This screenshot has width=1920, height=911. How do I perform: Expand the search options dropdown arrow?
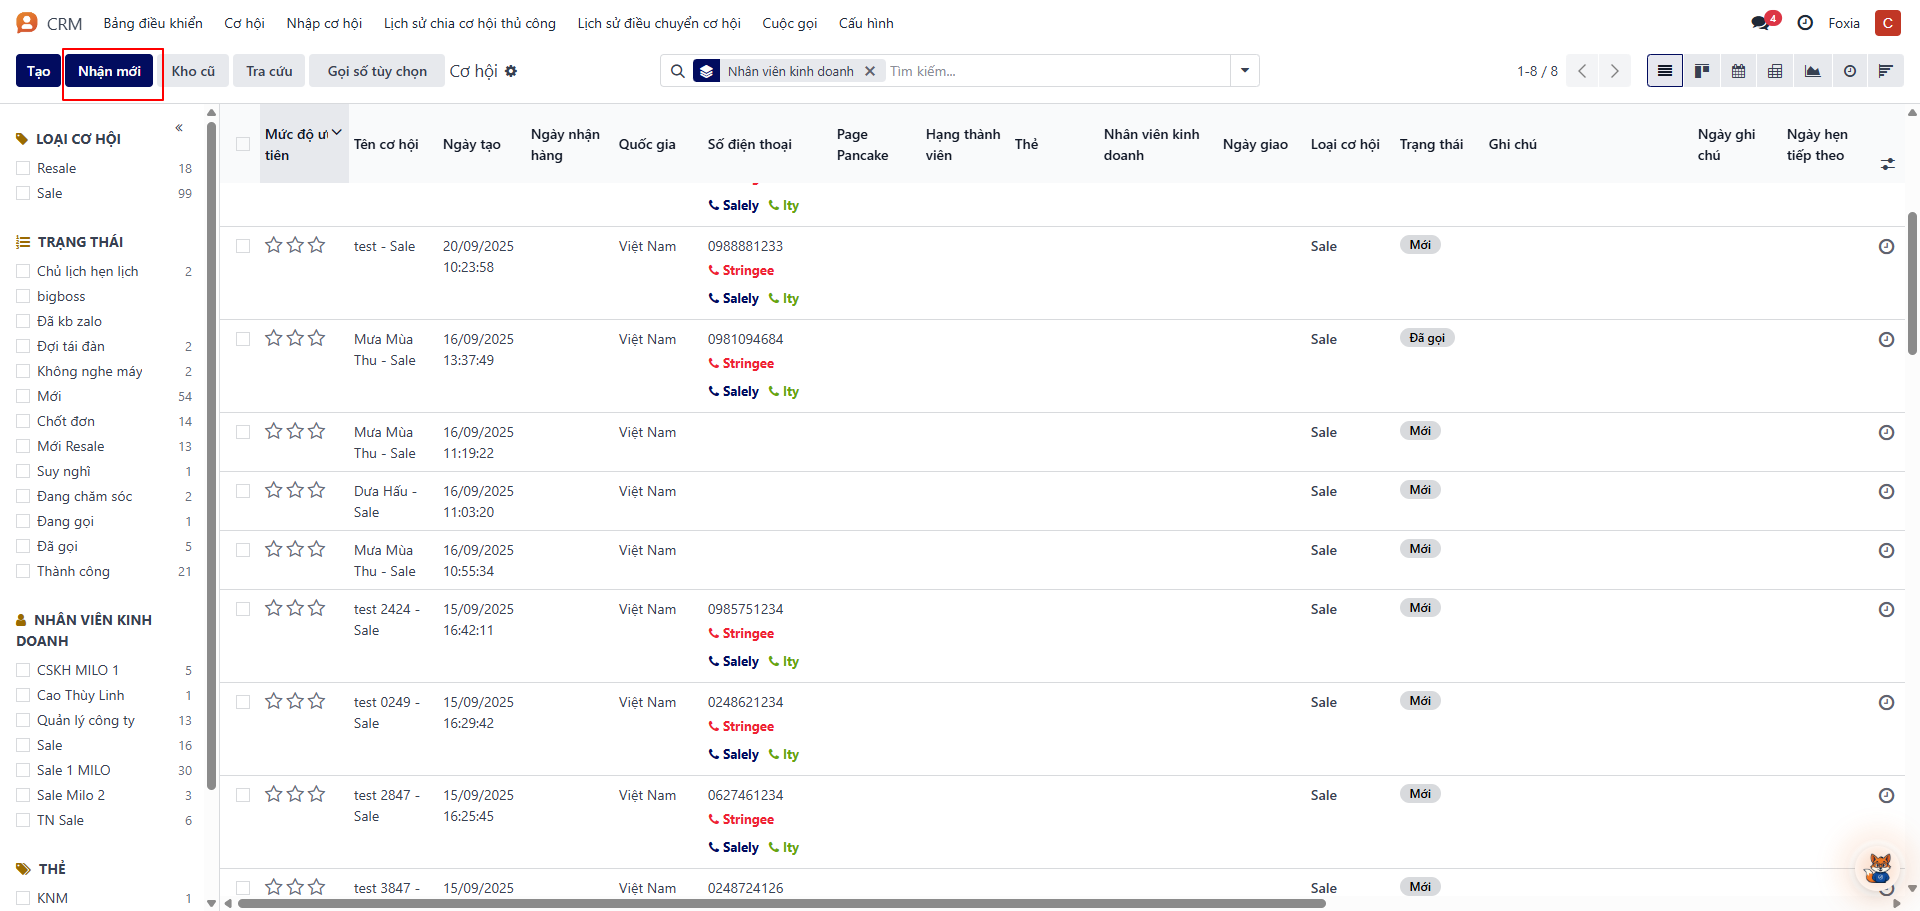click(1245, 71)
